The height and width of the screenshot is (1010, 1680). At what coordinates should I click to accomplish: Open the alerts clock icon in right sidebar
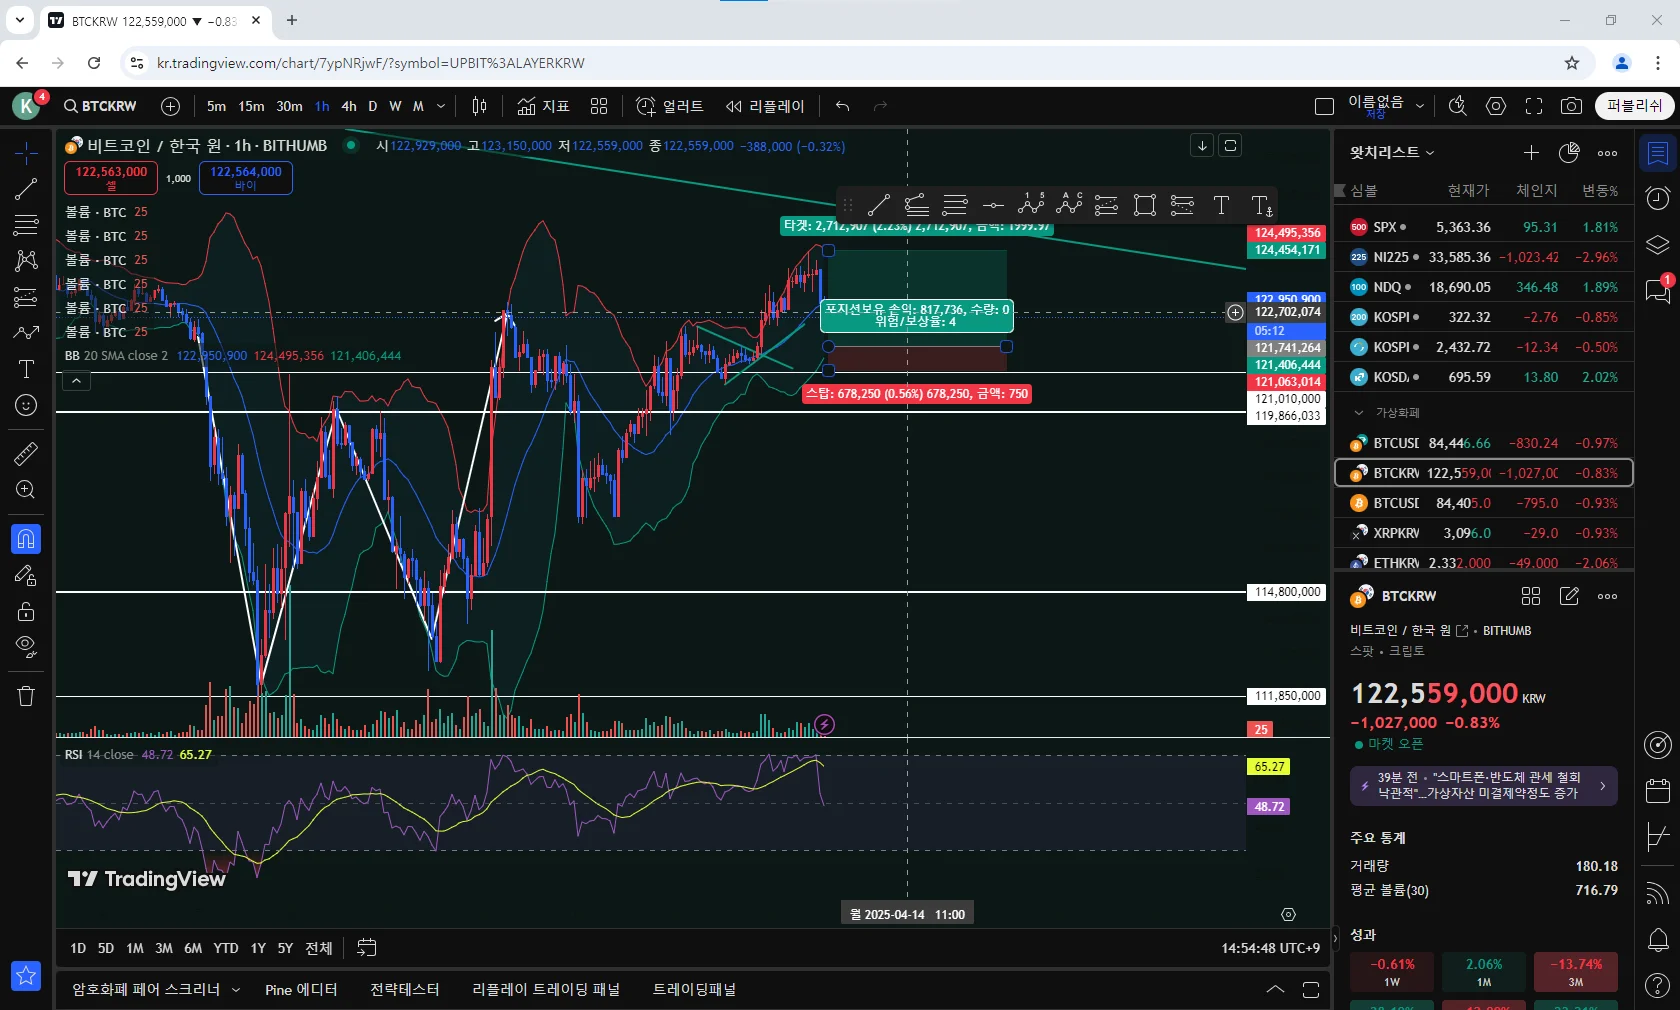coord(1657,199)
